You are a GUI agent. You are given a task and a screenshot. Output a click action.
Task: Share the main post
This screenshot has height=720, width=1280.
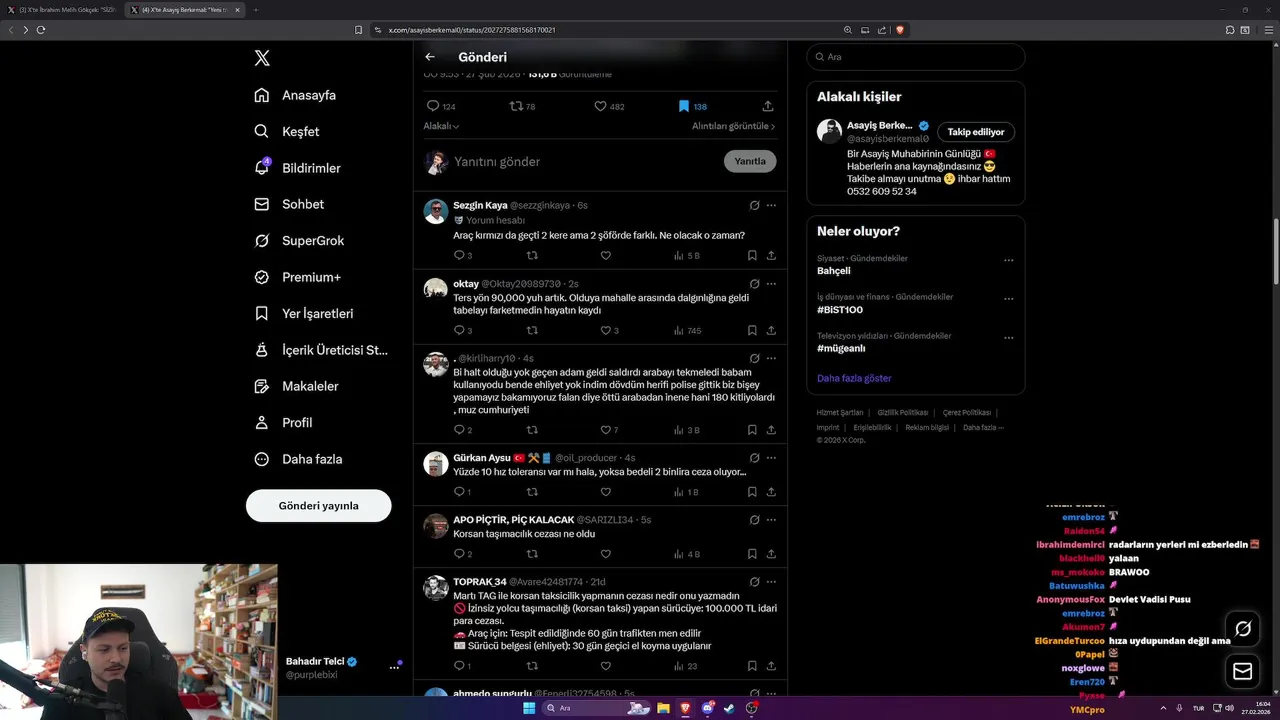click(x=768, y=106)
